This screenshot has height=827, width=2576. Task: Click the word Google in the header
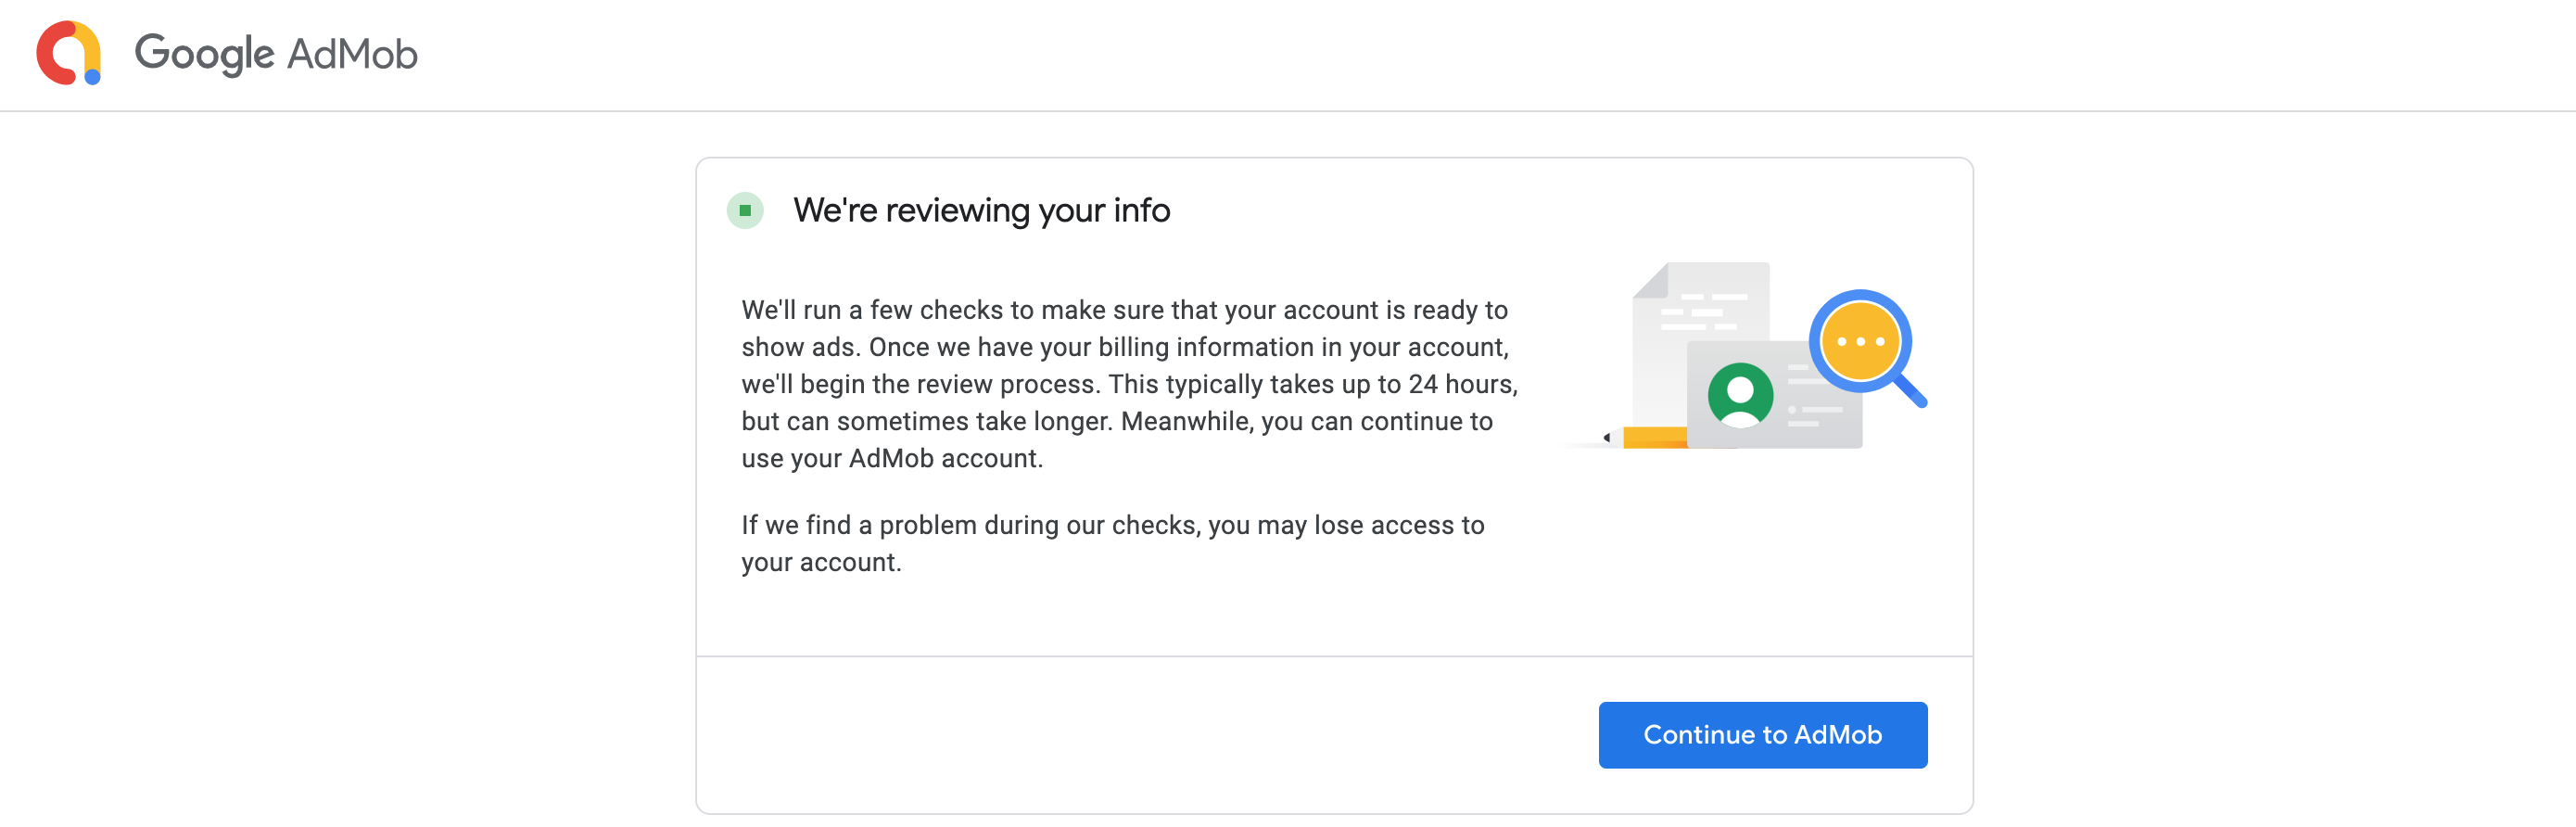tap(204, 54)
